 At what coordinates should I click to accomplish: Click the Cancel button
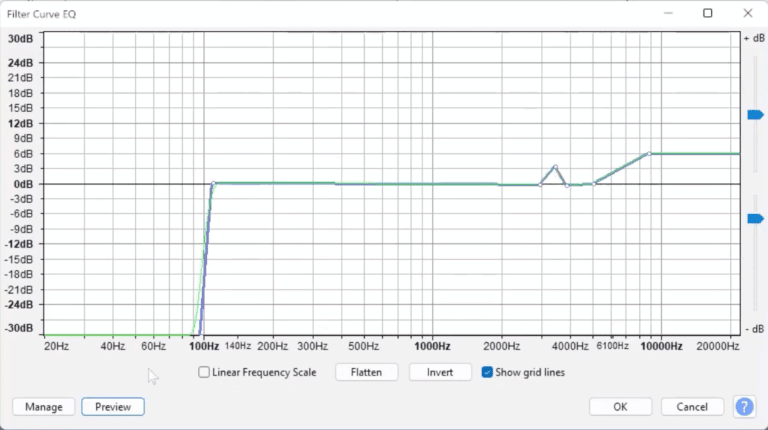692,406
